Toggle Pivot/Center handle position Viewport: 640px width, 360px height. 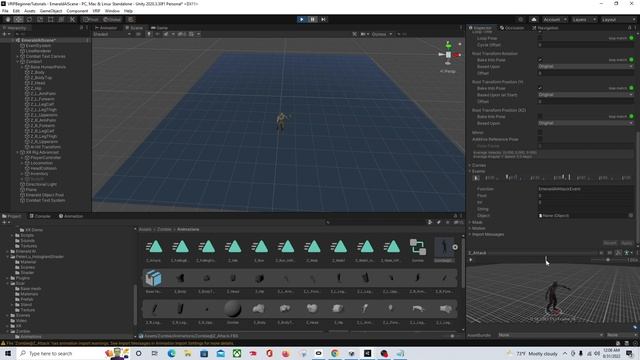(91, 19)
